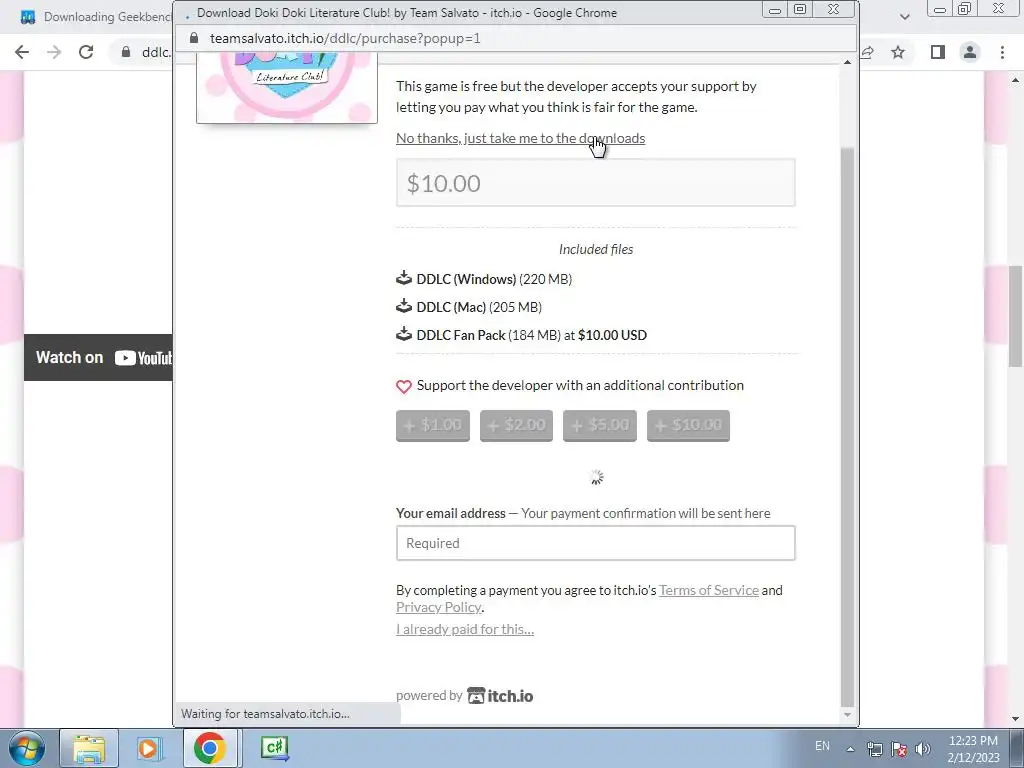Click the DDLC Fan Pack download icon
1024x768 pixels.
404,334
